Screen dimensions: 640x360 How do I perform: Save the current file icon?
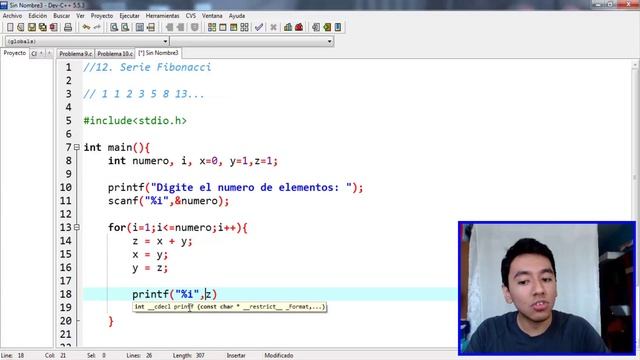[31, 27]
